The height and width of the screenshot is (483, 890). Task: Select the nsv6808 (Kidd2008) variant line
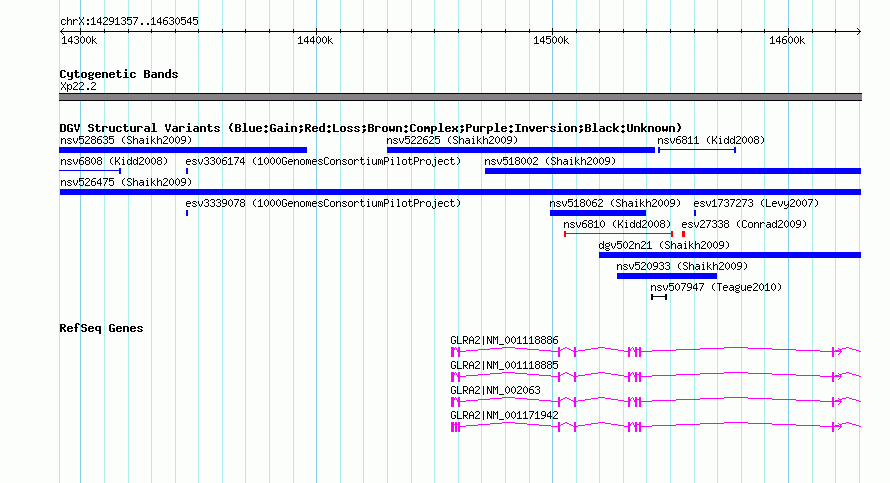point(90,171)
